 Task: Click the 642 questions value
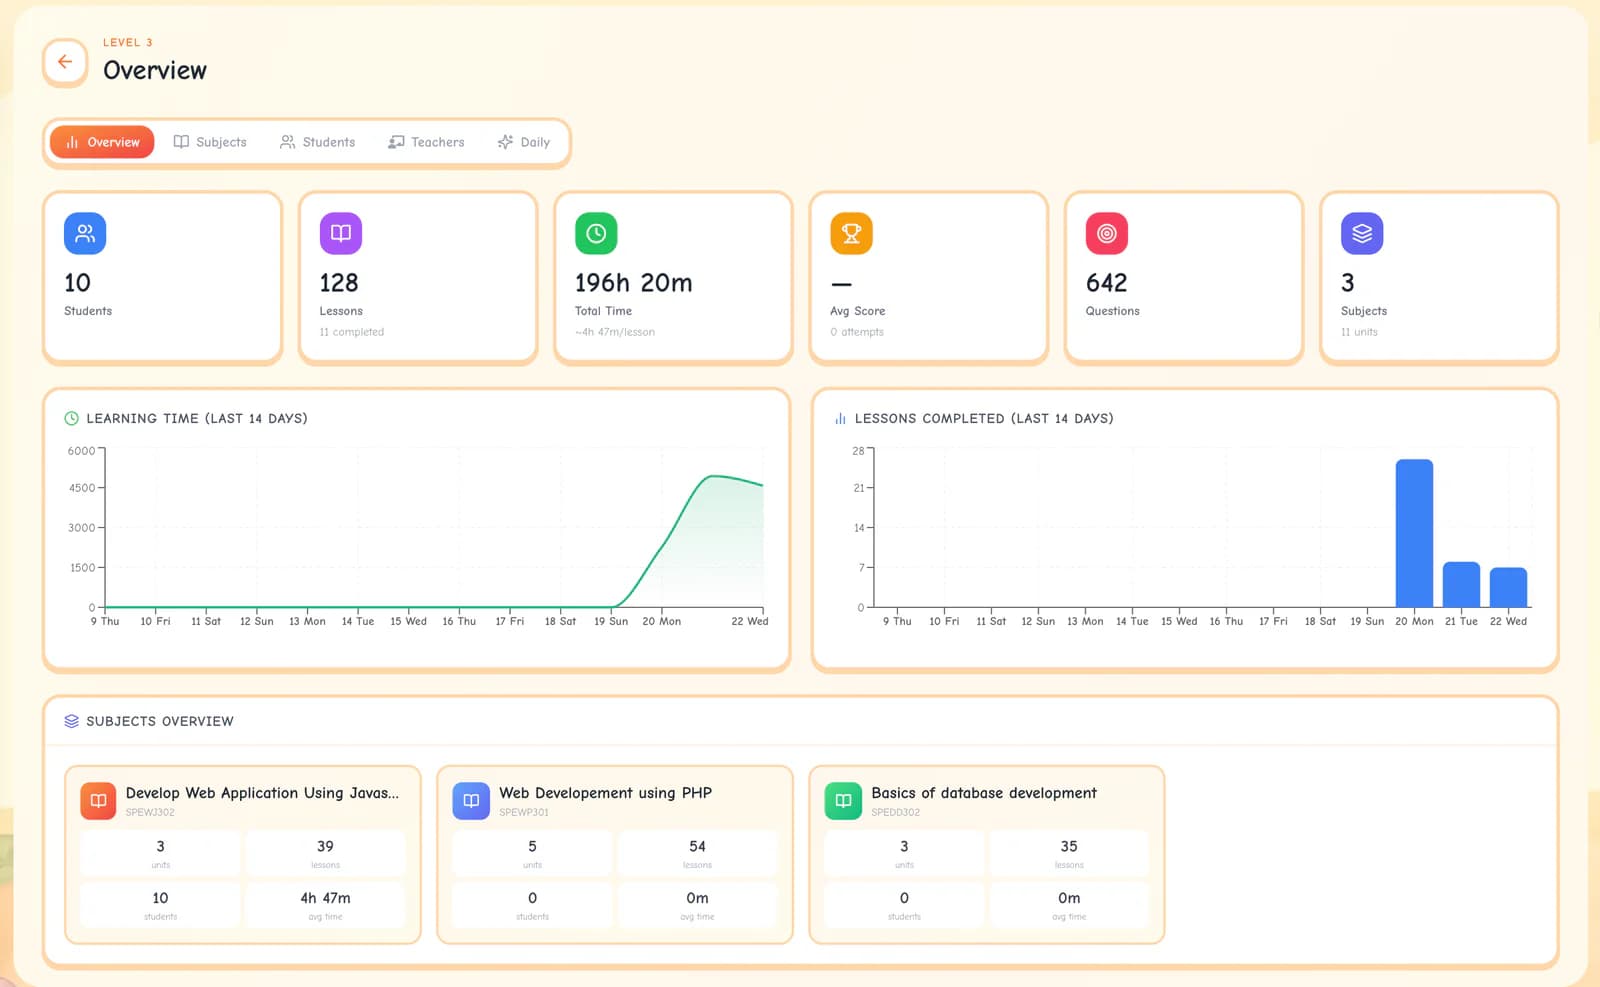tap(1106, 283)
